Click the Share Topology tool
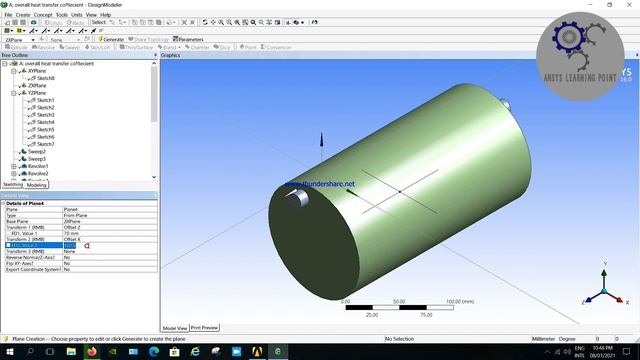Viewport: 640px width, 360px height. click(148, 40)
